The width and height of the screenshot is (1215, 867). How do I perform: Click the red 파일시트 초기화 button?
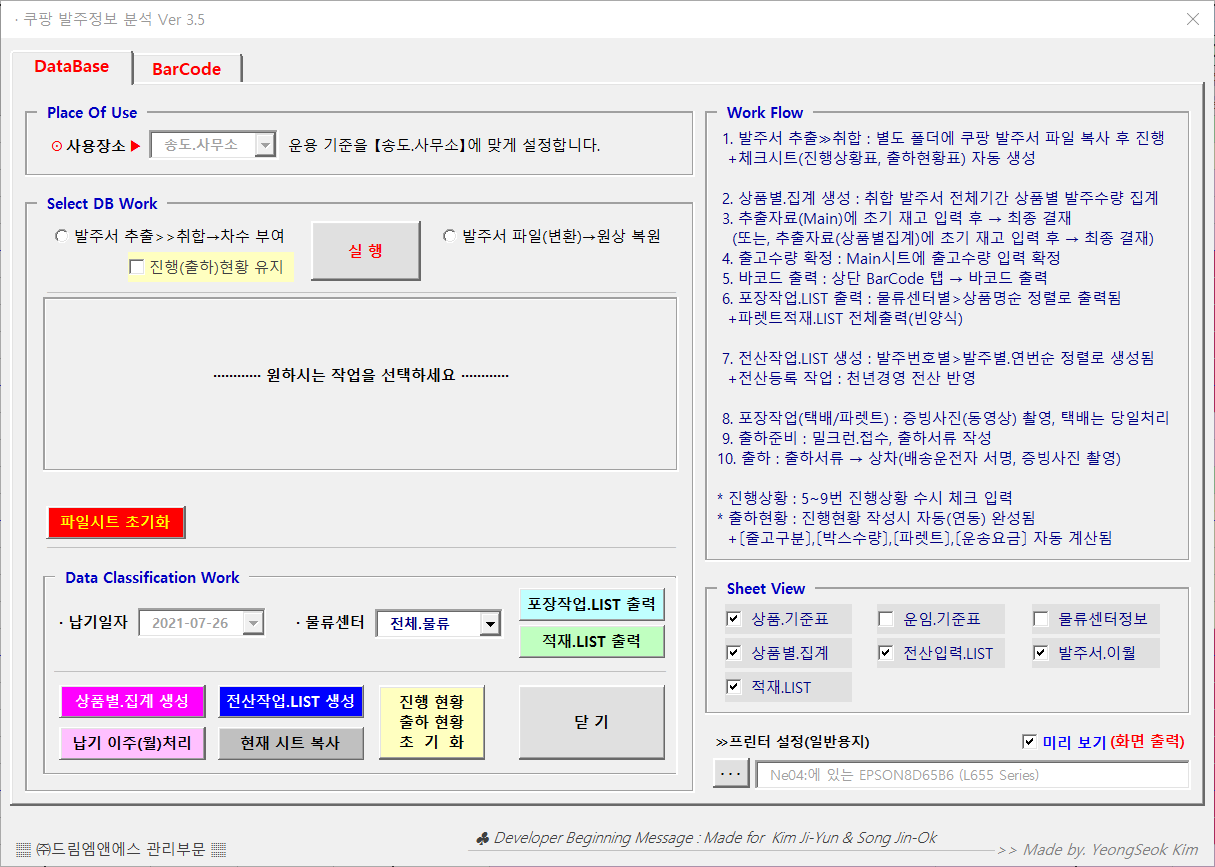[x=116, y=522]
